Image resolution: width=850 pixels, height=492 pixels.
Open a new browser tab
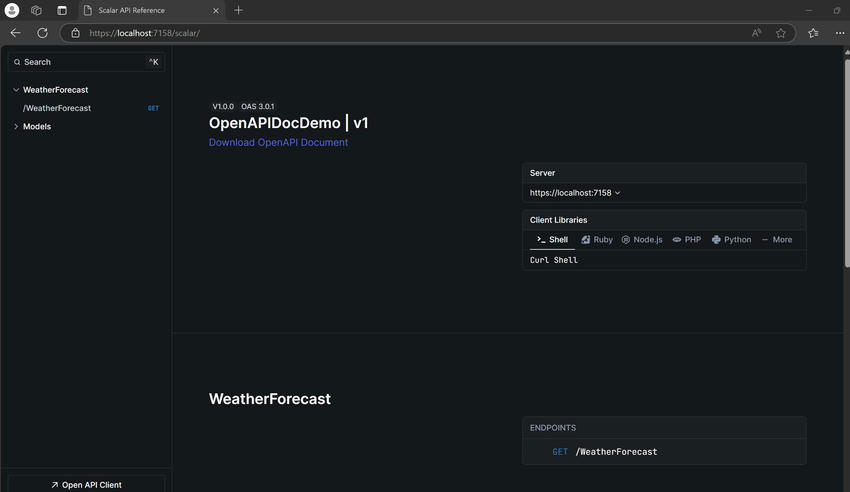pos(239,10)
